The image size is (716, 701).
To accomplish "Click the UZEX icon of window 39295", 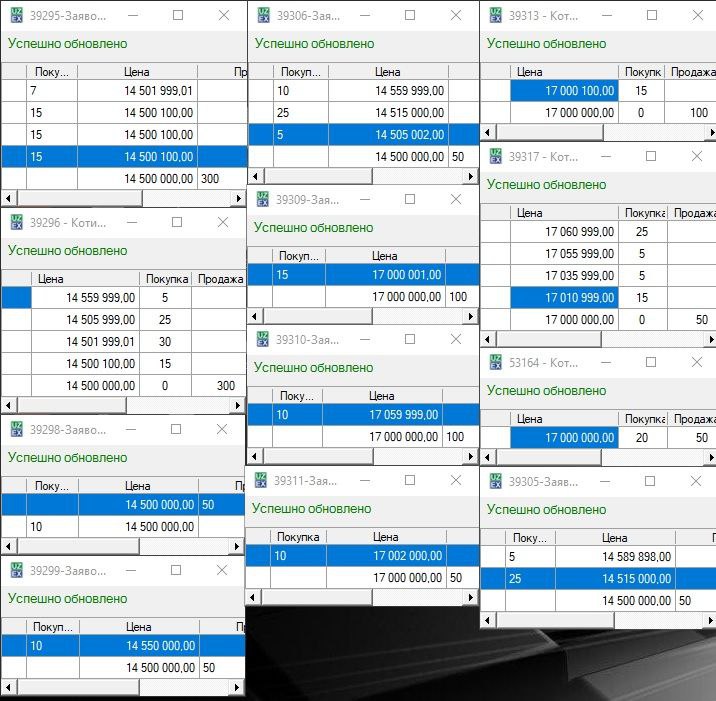I will coord(16,15).
